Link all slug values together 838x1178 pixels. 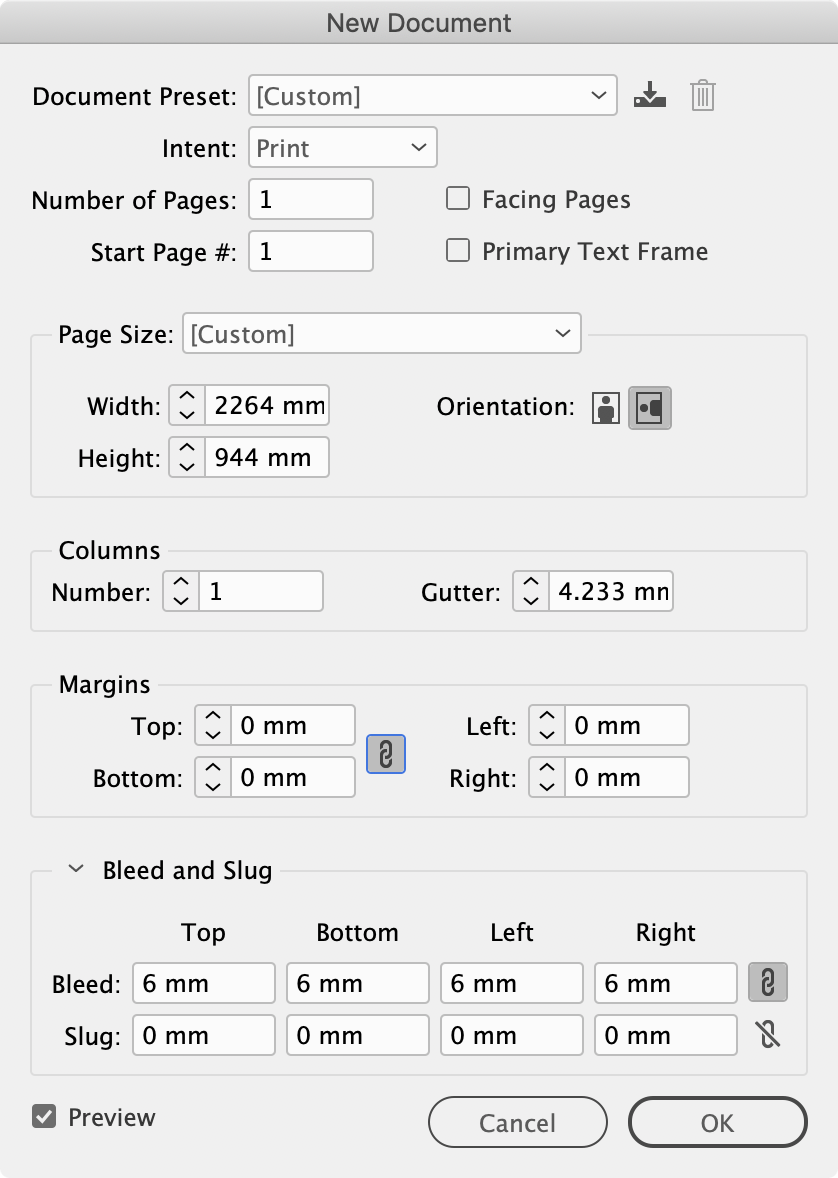point(768,1035)
